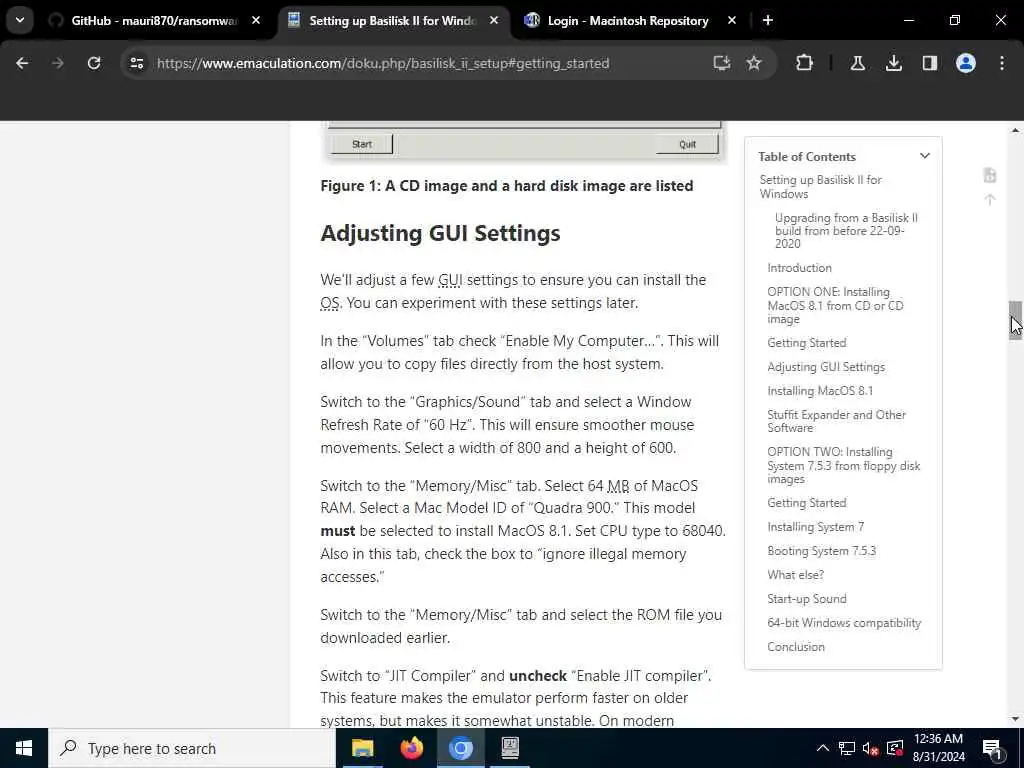Click the Figure 1 caption text

[507, 186]
